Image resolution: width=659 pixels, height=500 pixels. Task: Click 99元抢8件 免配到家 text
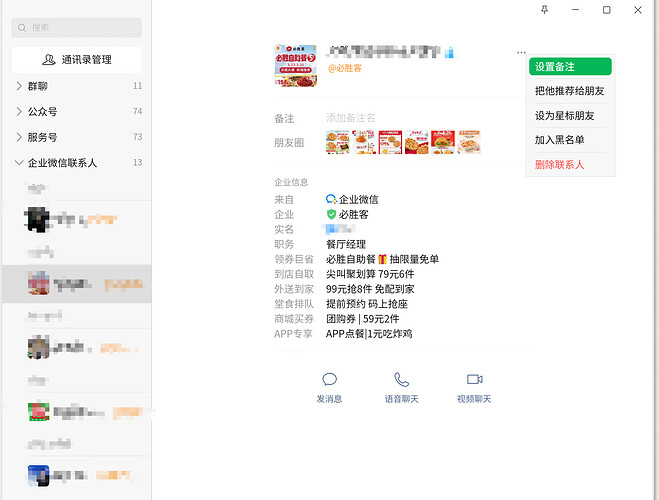coord(370,289)
